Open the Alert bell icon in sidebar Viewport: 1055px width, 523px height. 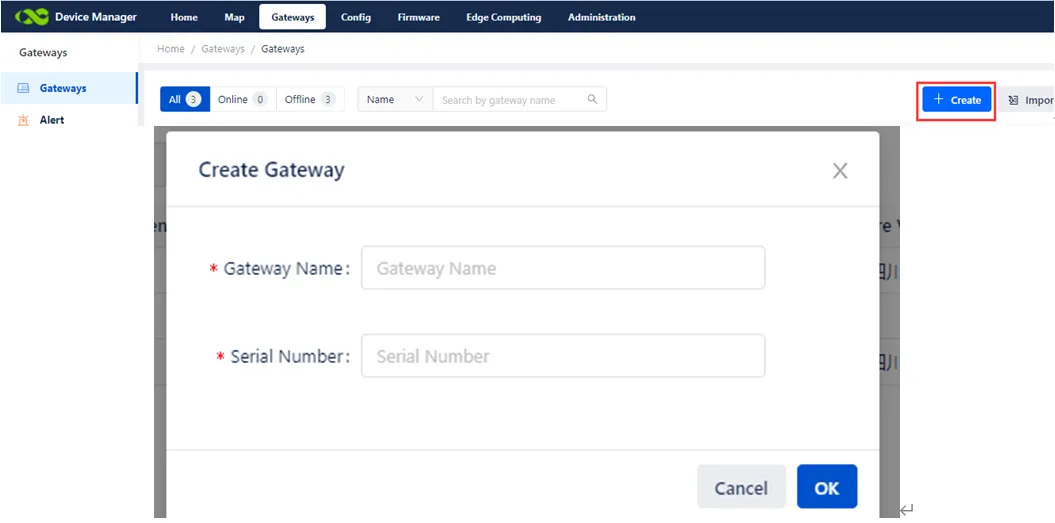24,120
